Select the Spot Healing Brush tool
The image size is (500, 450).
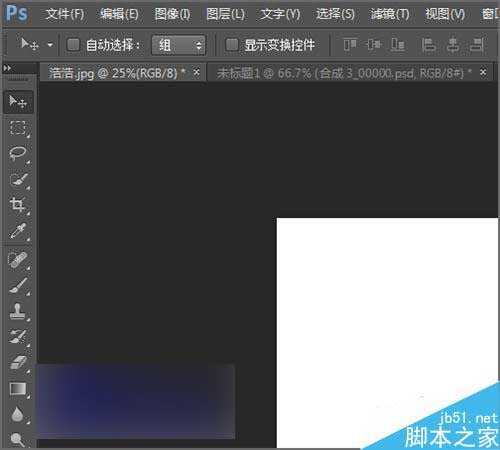(18, 260)
